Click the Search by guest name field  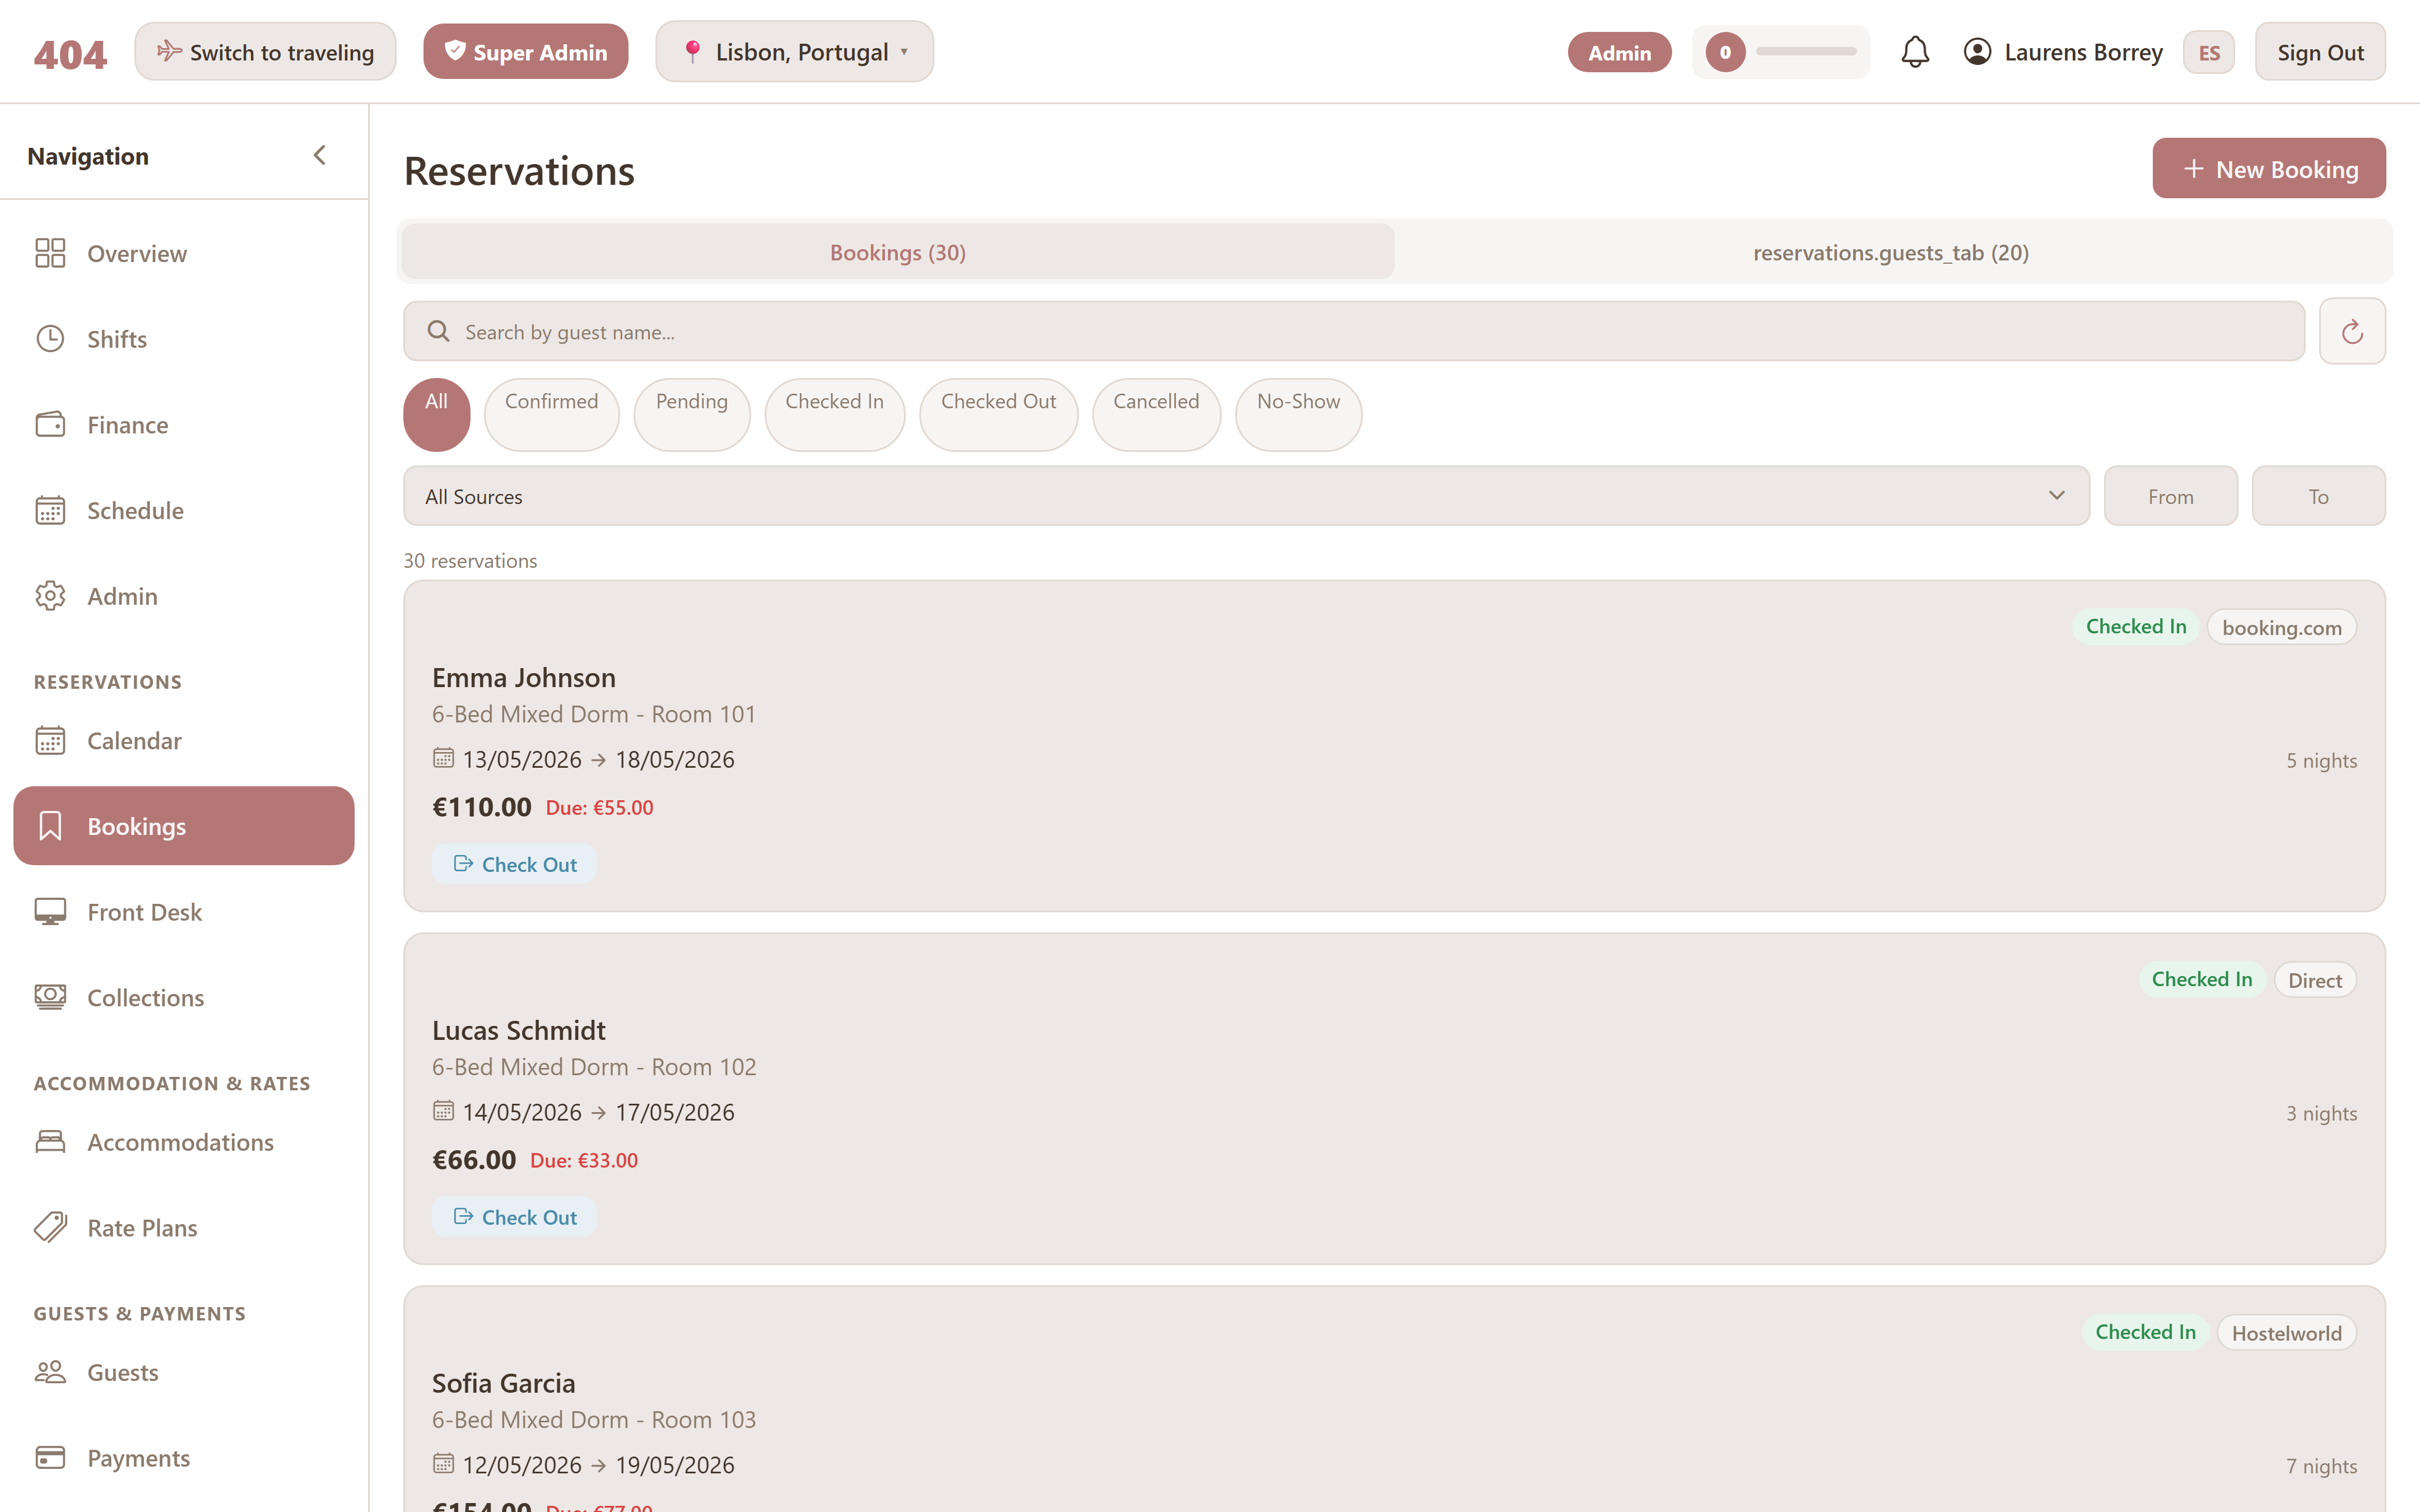[1354, 331]
